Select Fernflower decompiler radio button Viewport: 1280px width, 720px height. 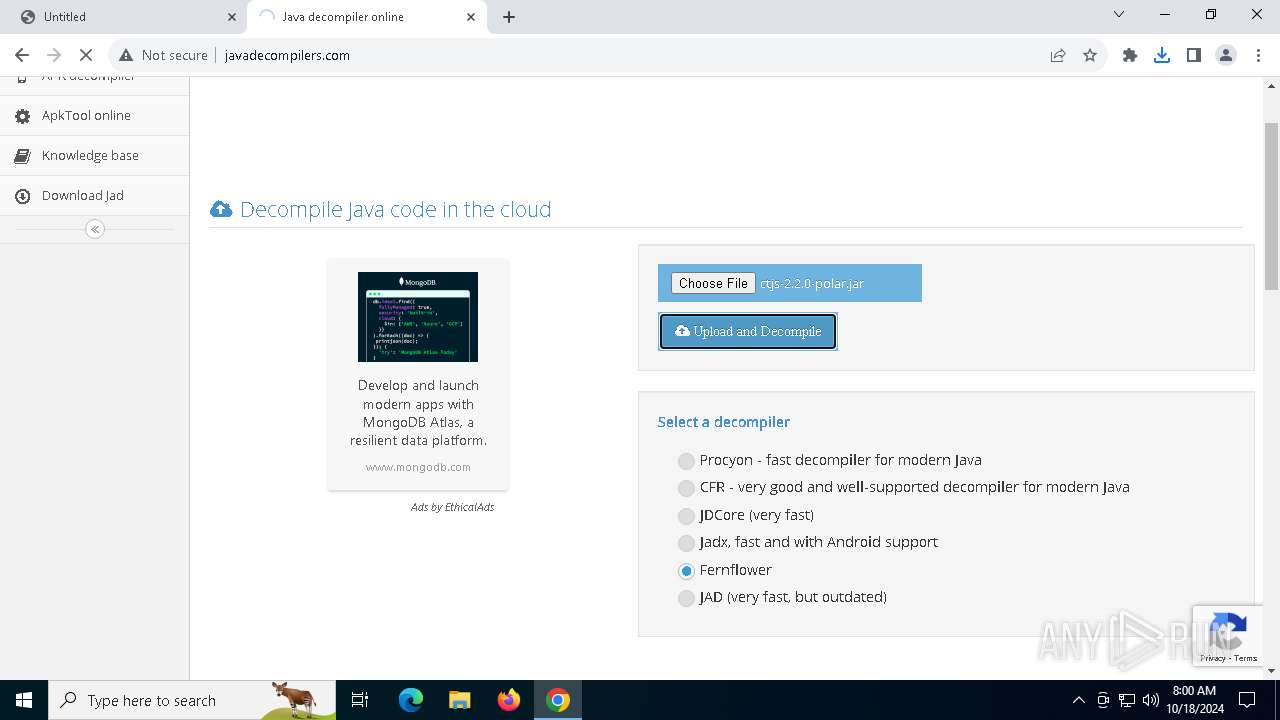pyautogui.click(x=686, y=571)
